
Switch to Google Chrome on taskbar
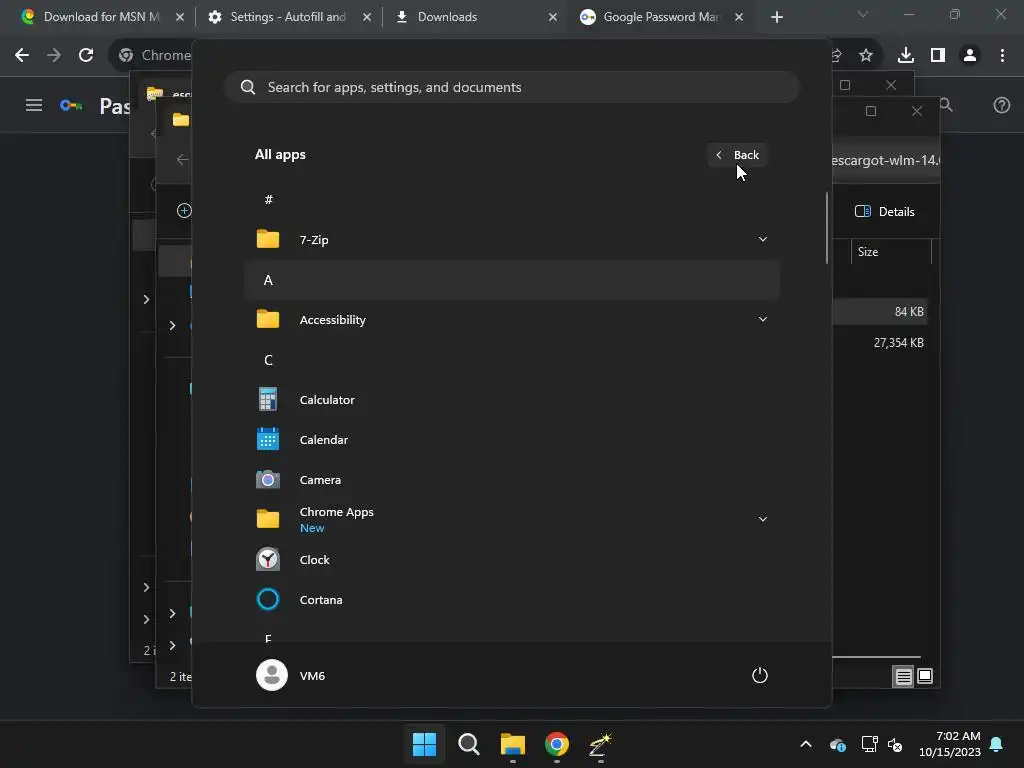tap(556, 744)
